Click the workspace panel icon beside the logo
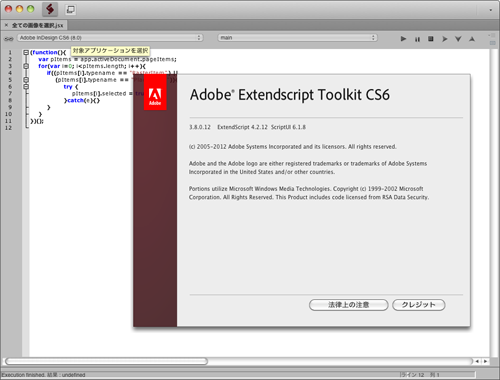Image resolution: width=500 pixels, height=380 pixels. [70, 10]
